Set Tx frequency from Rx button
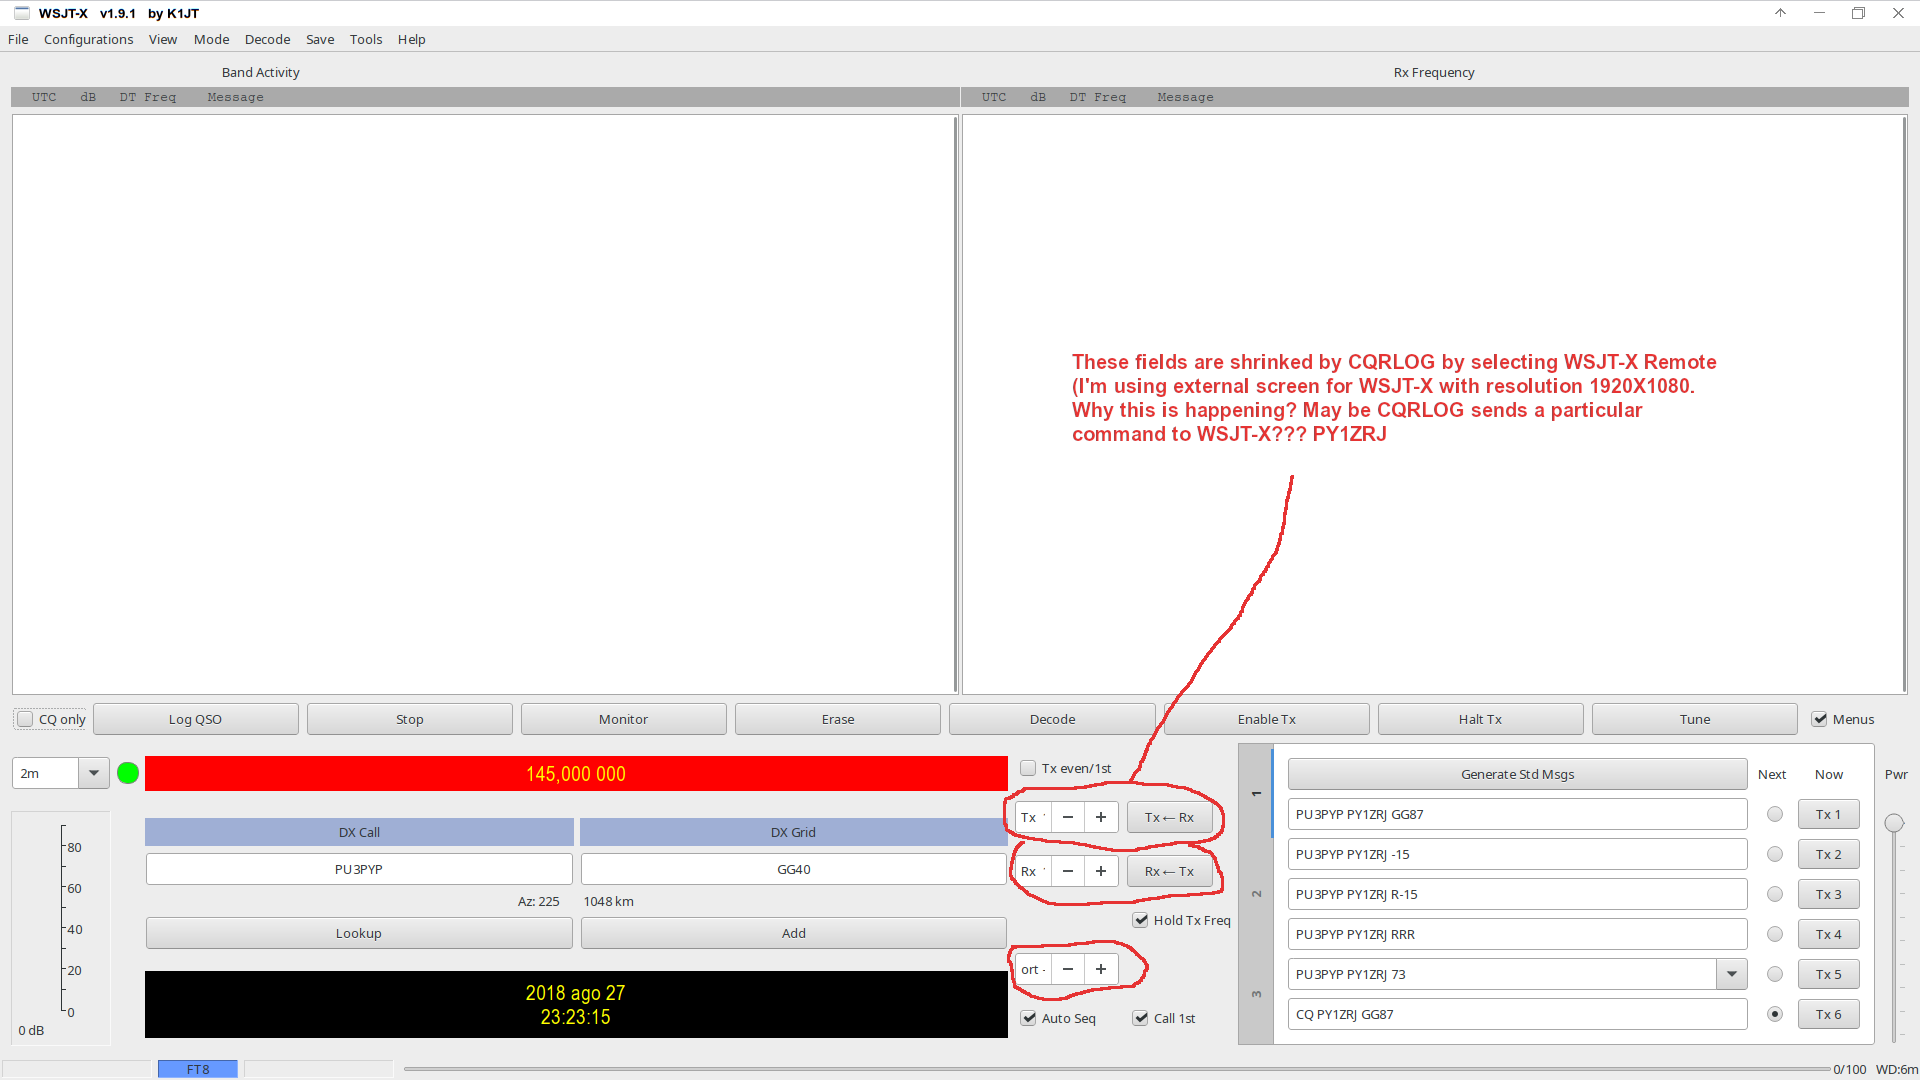Screen dimensions: 1920x1080 pos(1169,817)
